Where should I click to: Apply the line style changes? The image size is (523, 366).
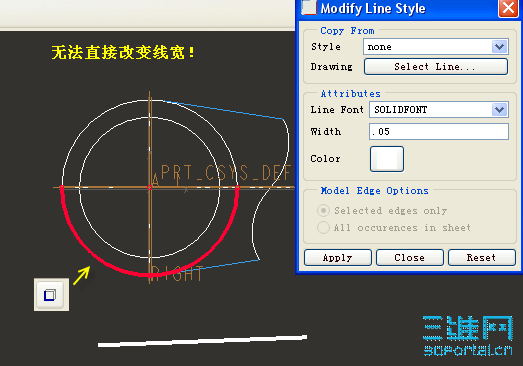click(x=338, y=258)
